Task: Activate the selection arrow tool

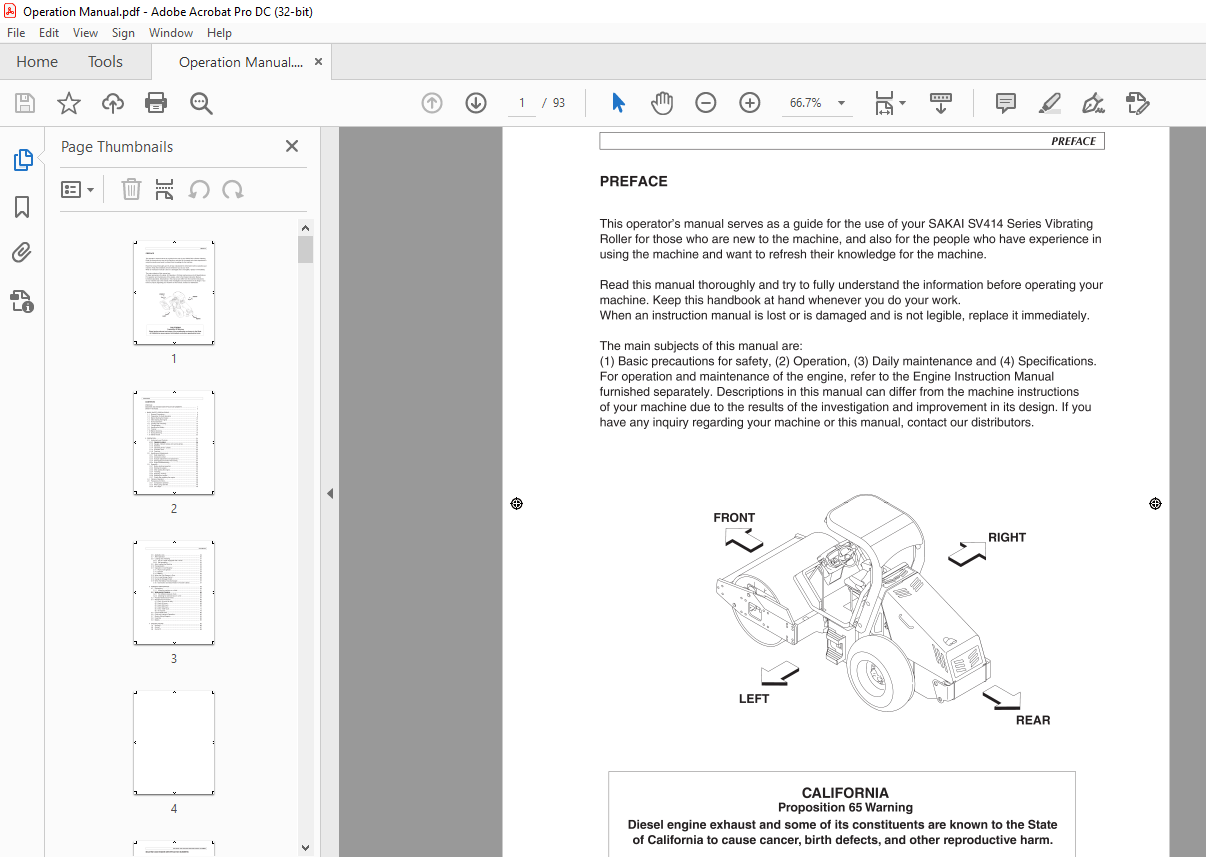Action: pos(618,103)
